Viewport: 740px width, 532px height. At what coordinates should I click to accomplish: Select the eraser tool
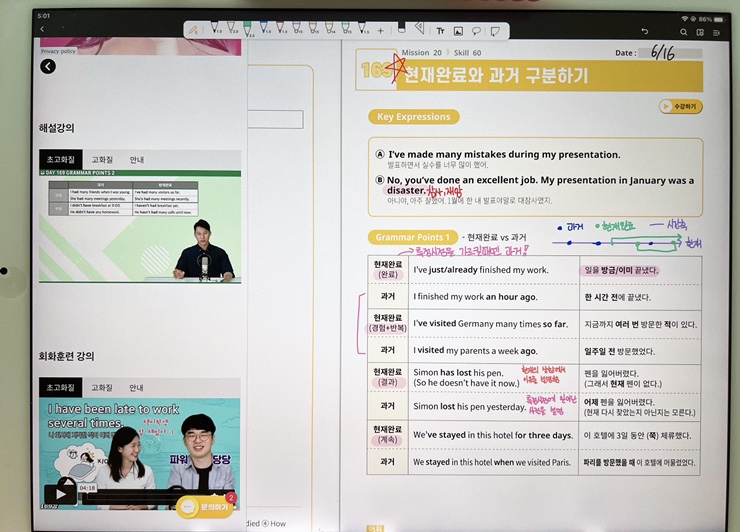[402, 28]
